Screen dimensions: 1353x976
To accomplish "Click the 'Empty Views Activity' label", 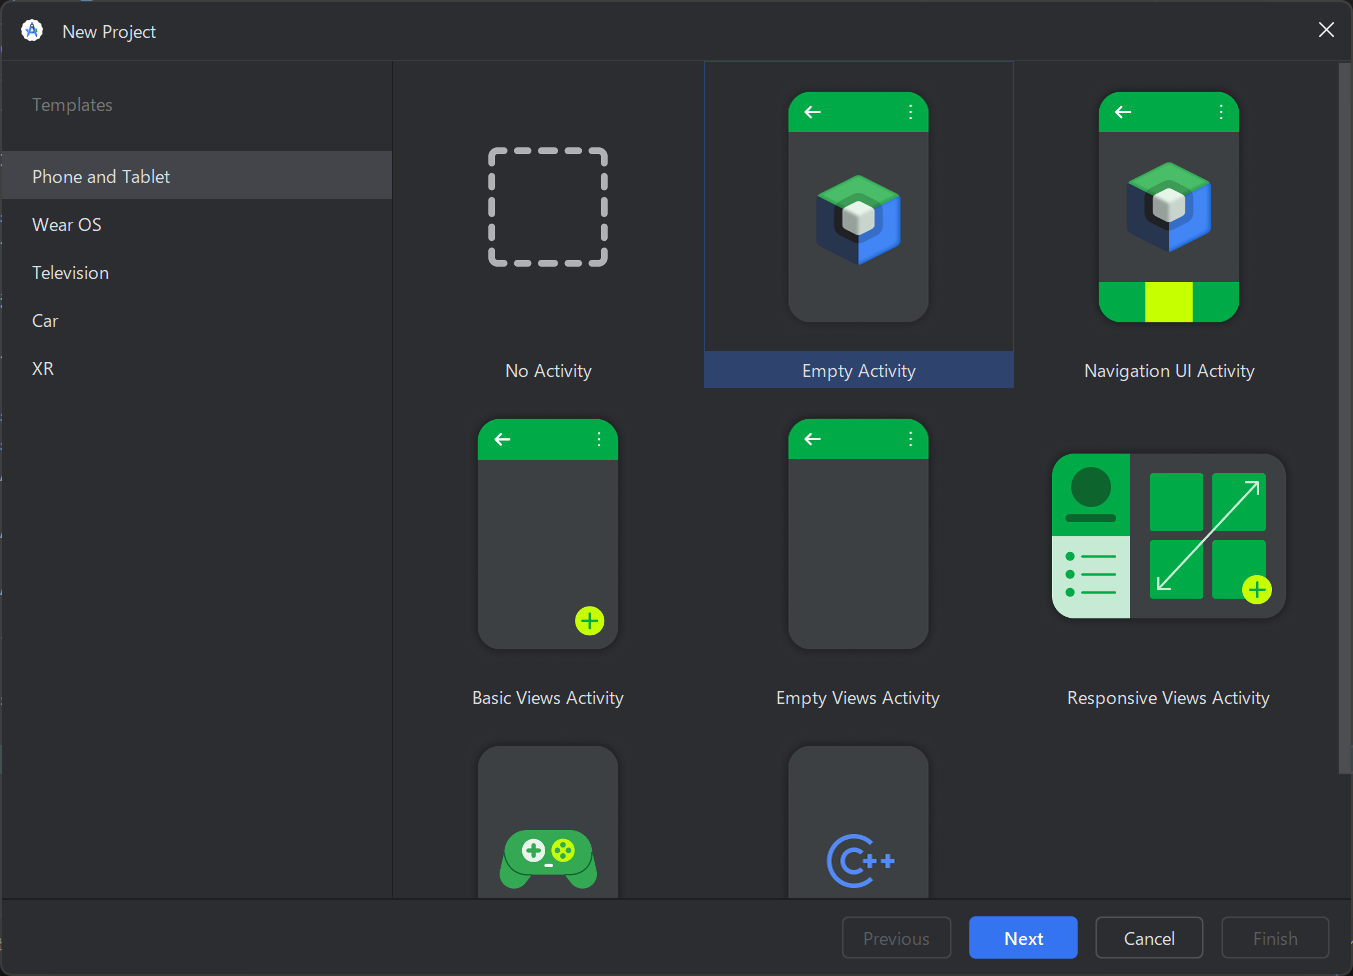I will point(858,698).
